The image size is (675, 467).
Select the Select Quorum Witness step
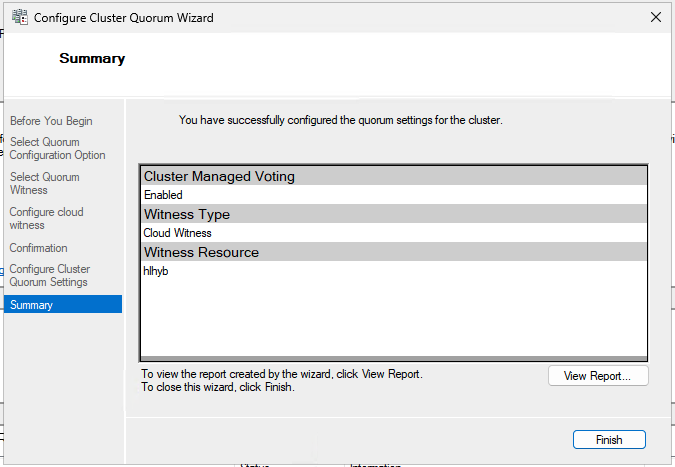click(44, 184)
